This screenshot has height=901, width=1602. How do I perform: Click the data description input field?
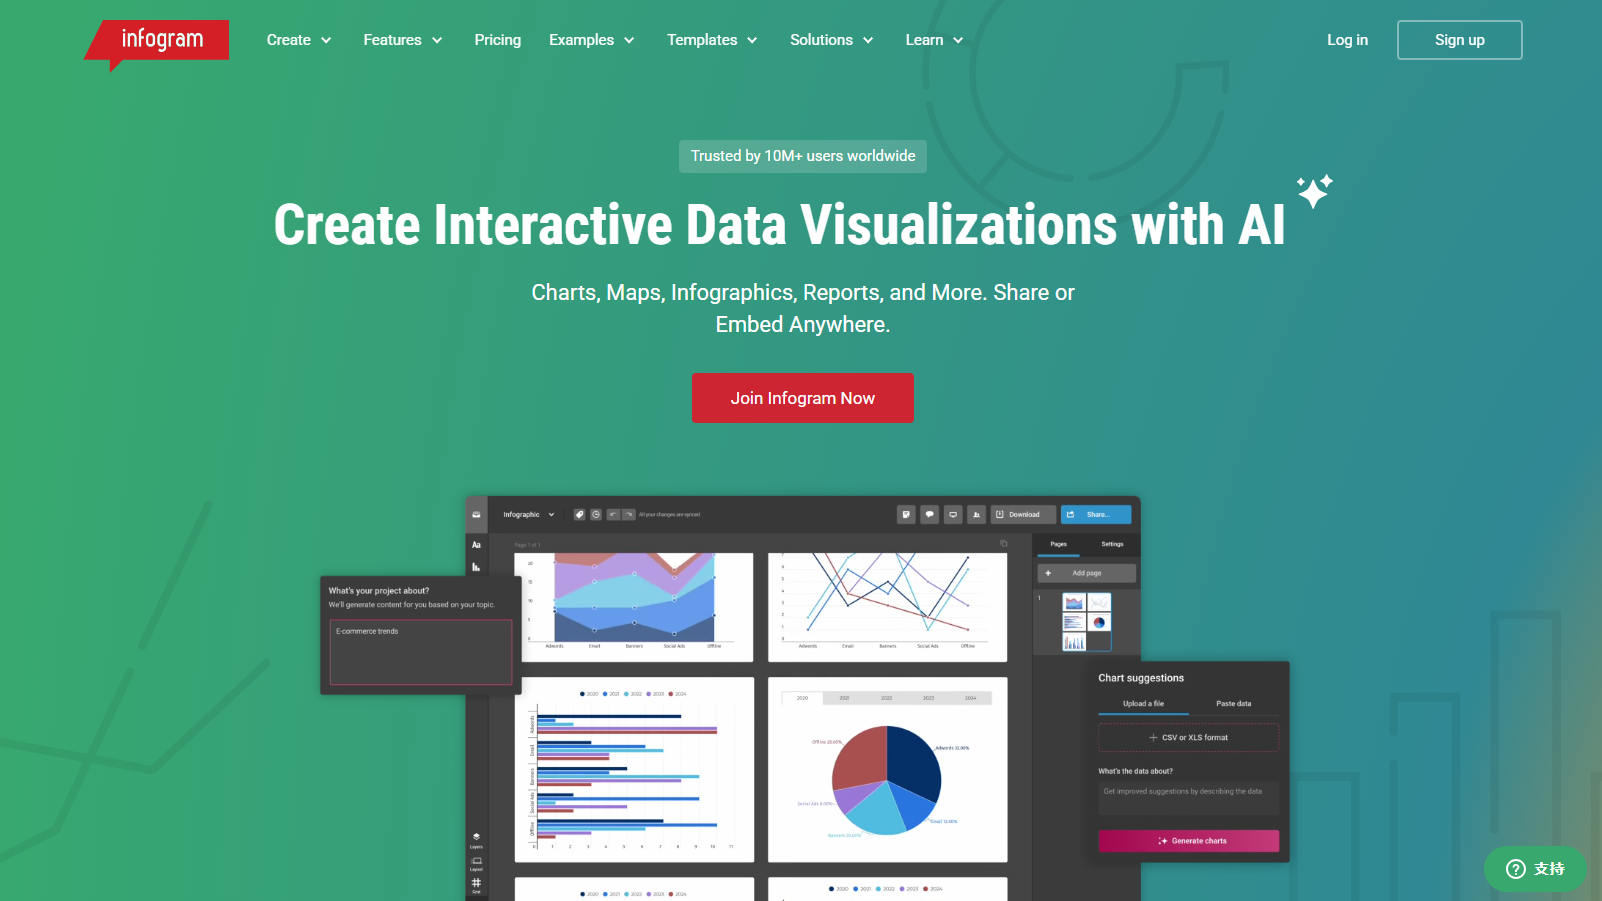click(1189, 798)
